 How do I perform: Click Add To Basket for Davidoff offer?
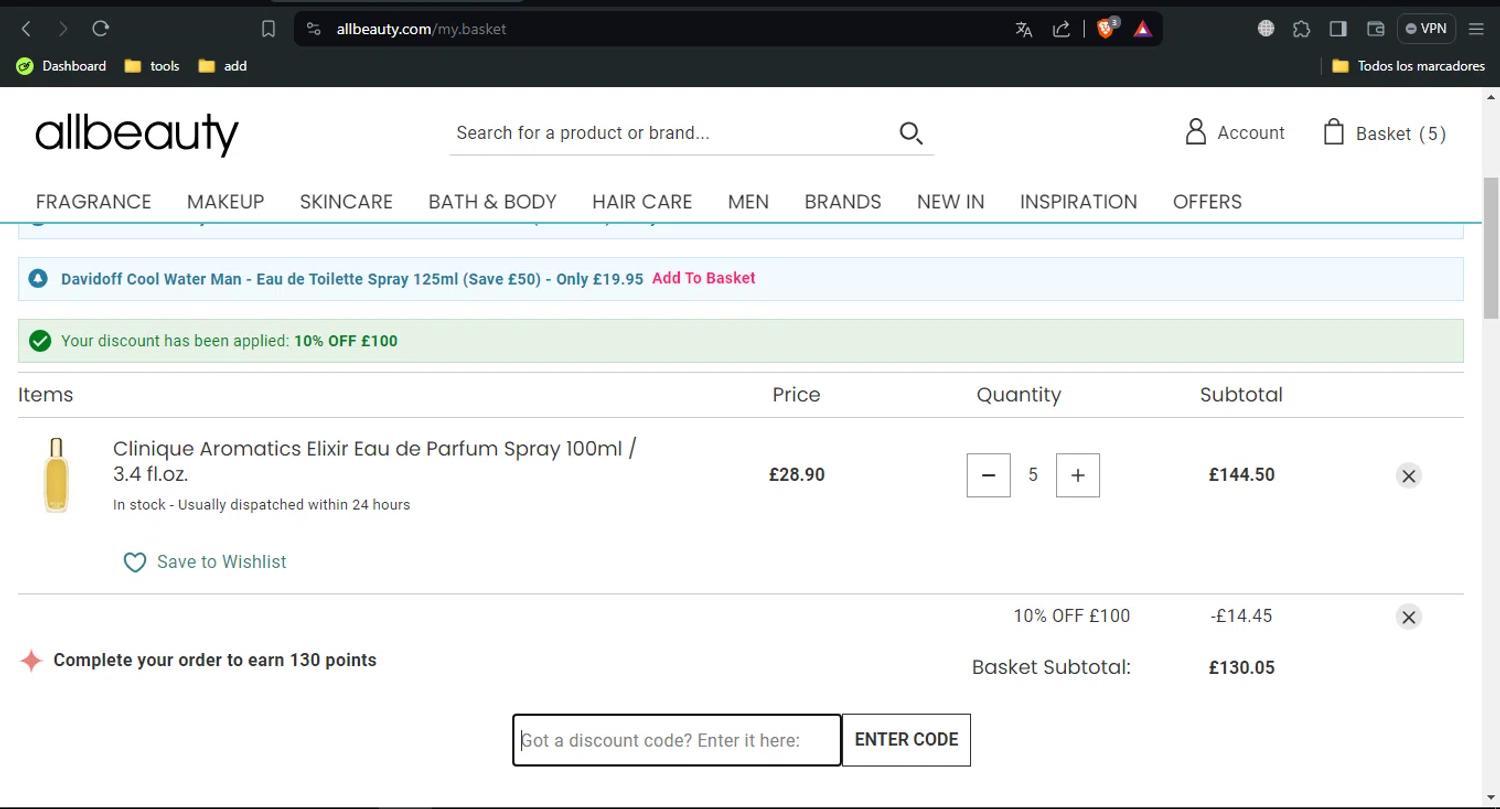704,278
